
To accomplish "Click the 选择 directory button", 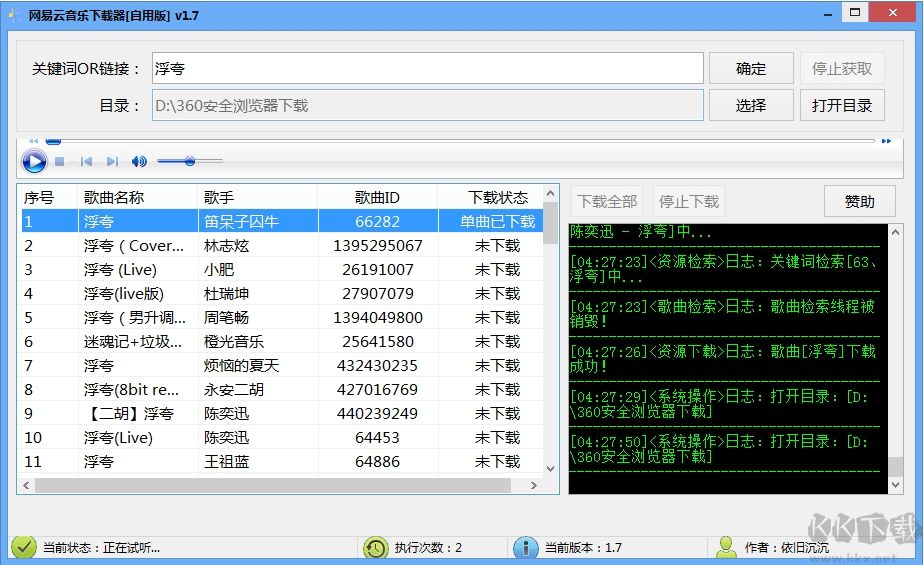I will tap(751, 105).
